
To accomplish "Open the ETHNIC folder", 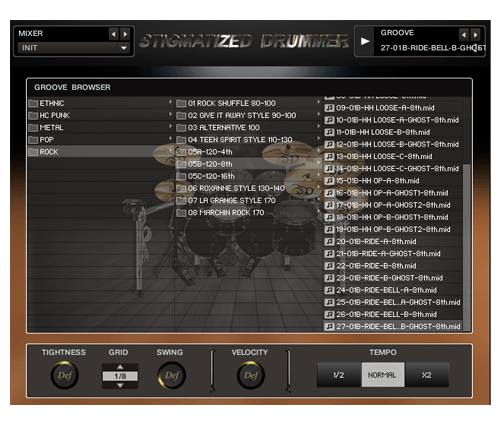I will pyautogui.click(x=101, y=103).
